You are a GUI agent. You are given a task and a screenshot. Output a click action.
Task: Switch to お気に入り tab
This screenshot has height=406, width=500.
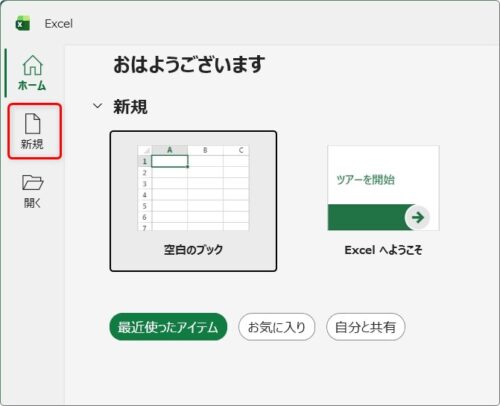point(277,327)
